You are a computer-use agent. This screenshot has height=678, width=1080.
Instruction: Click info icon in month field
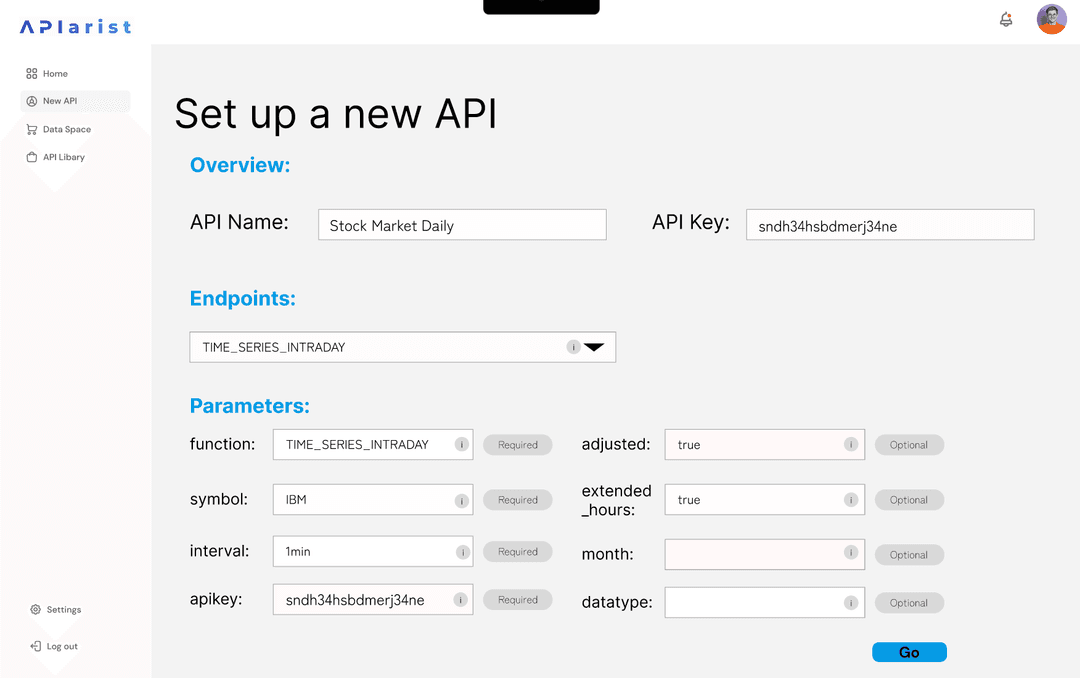(851, 552)
